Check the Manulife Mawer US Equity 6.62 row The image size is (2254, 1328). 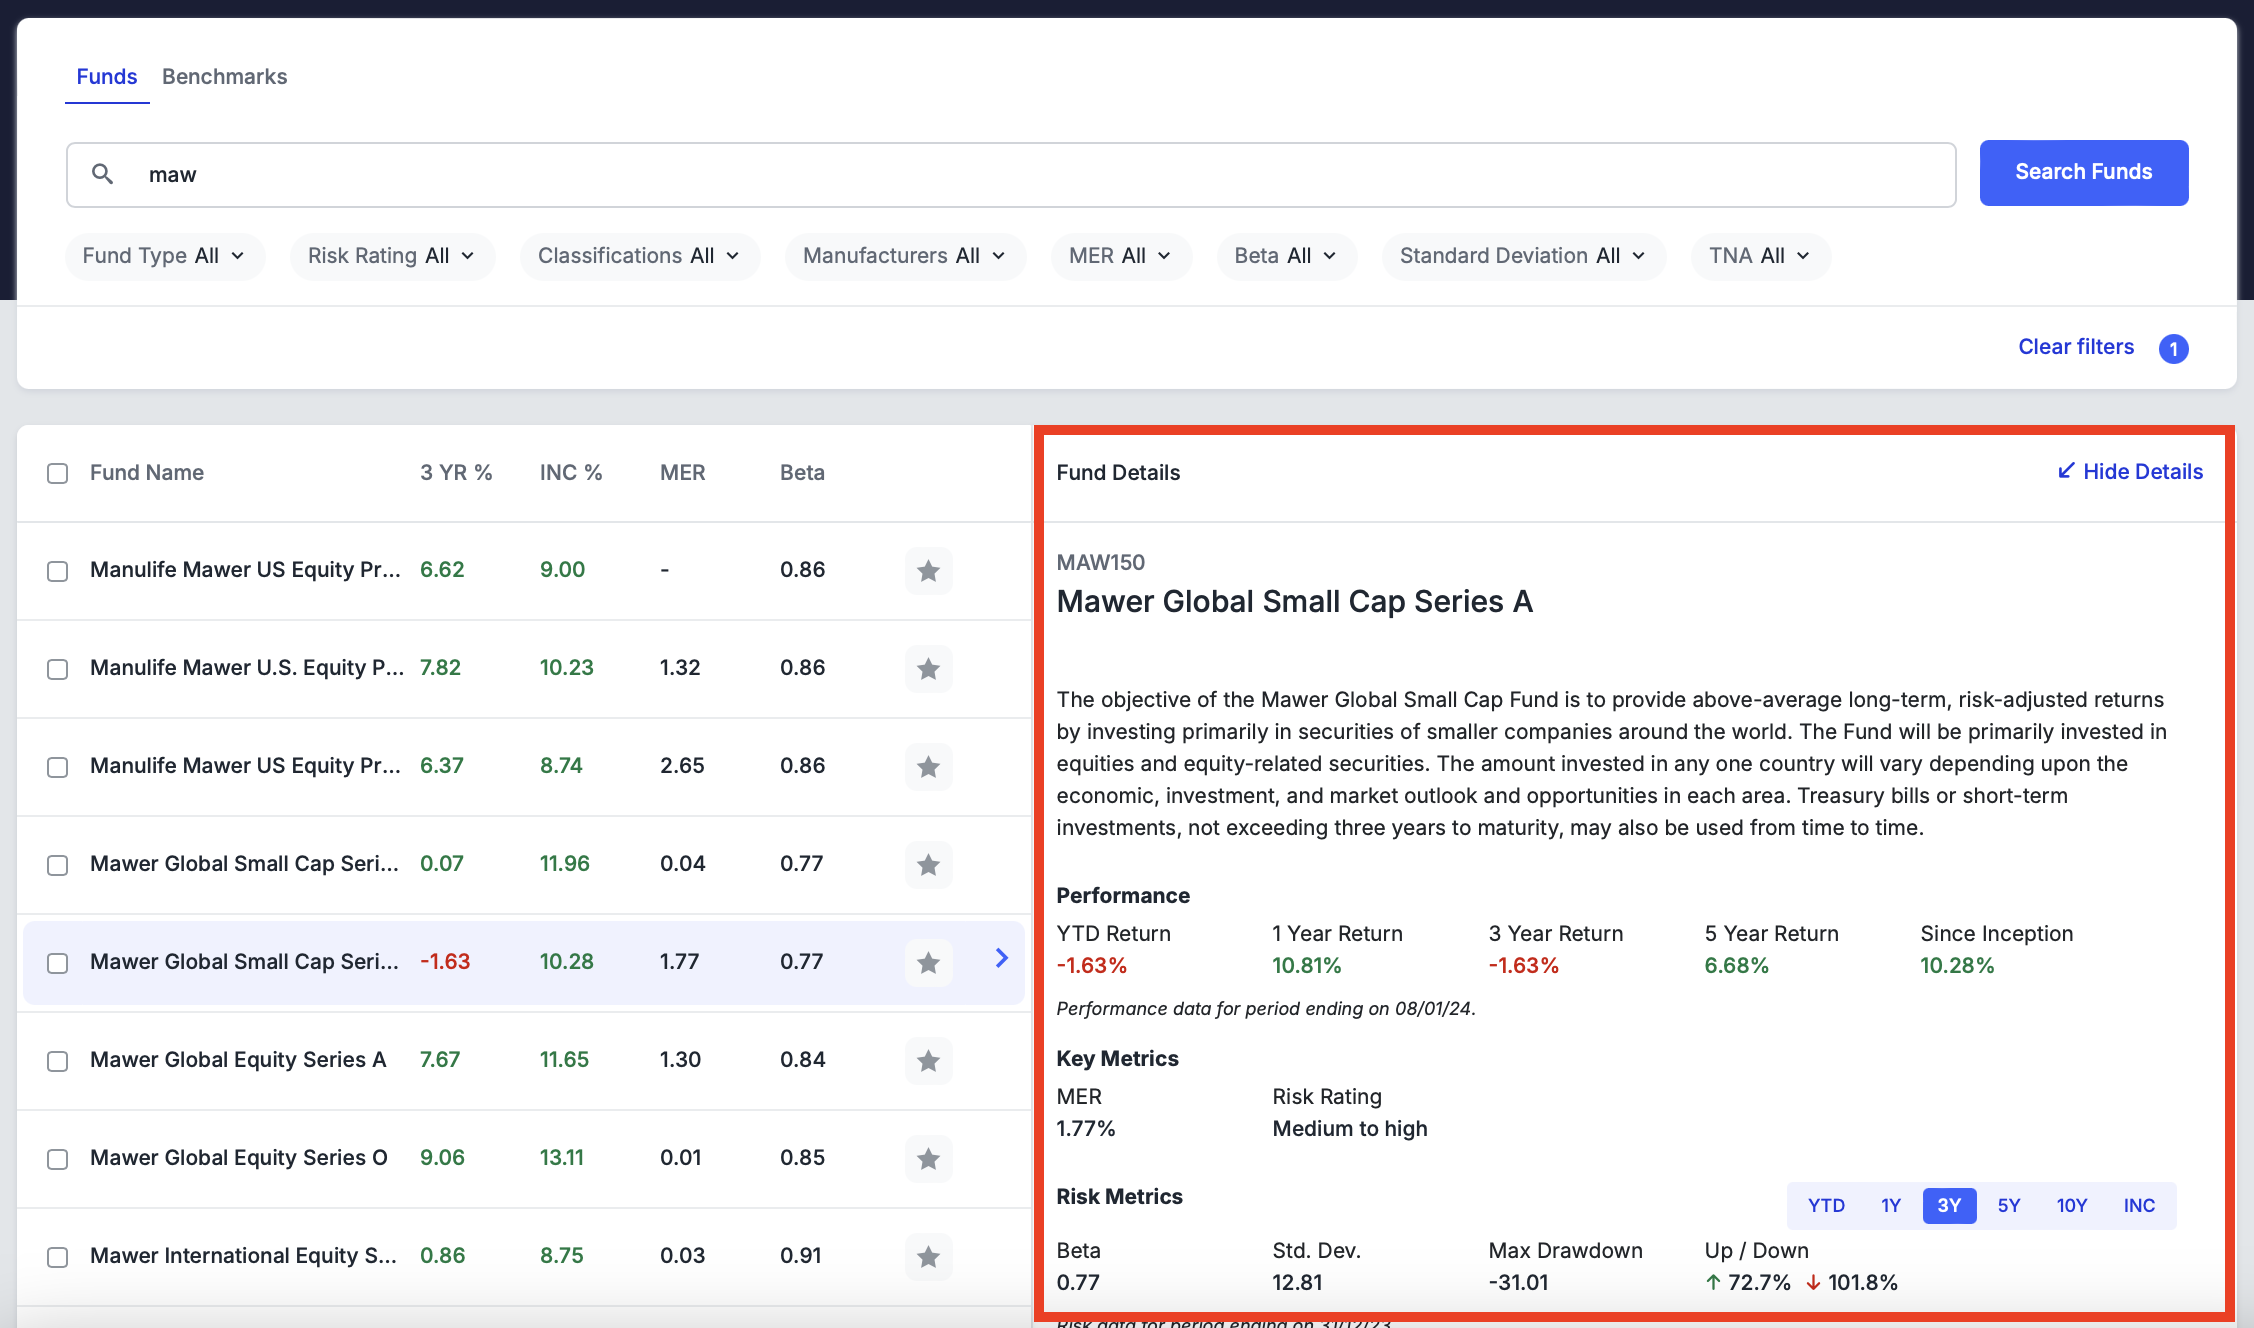coord(58,571)
